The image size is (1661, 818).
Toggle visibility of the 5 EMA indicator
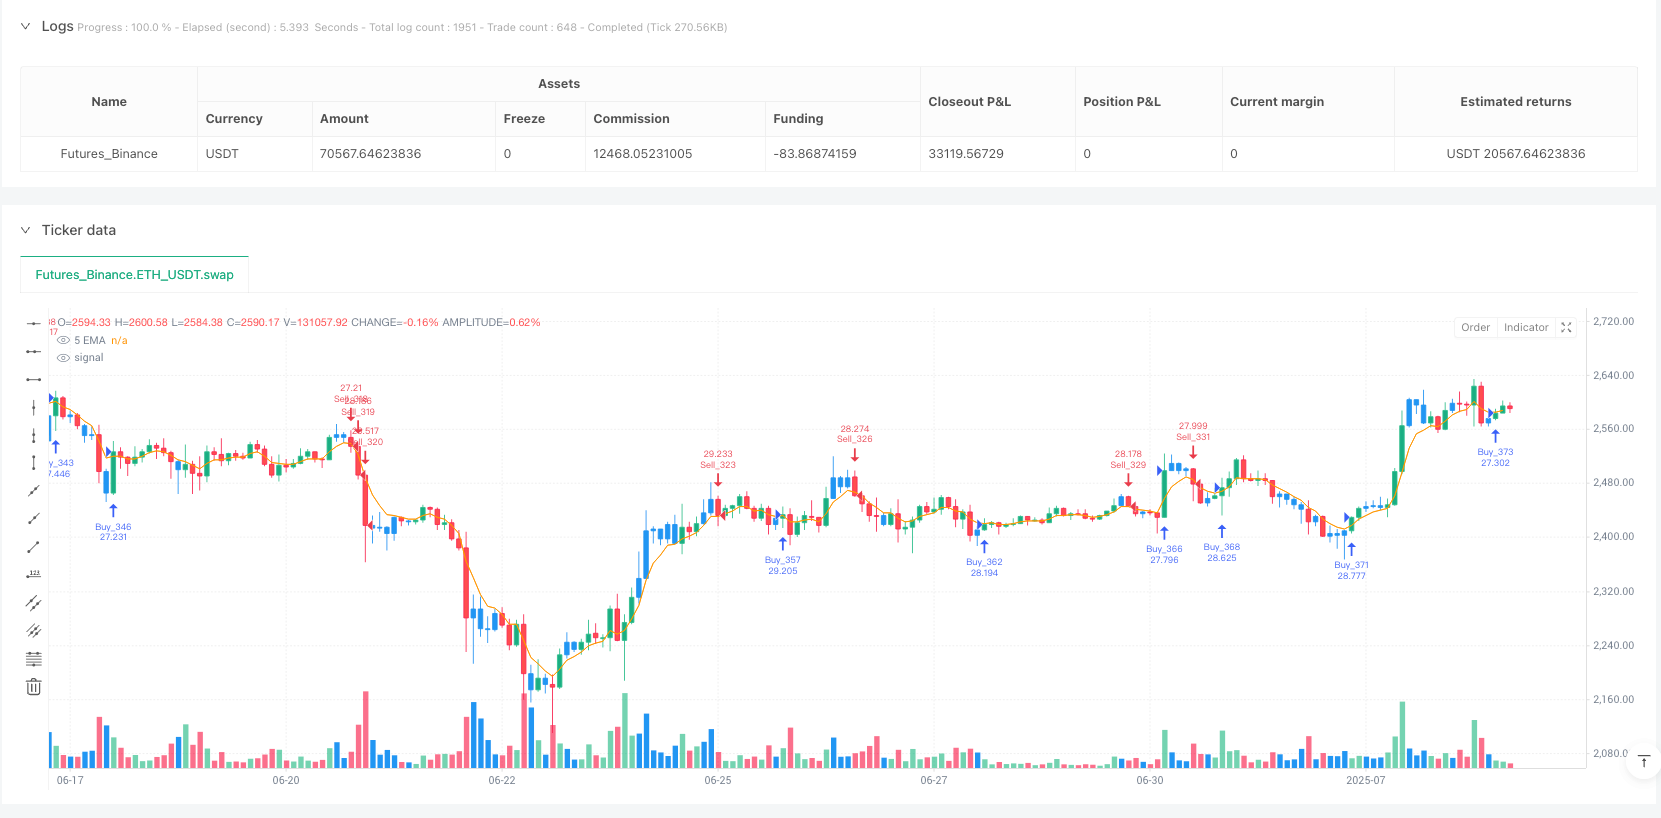click(x=64, y=341)
